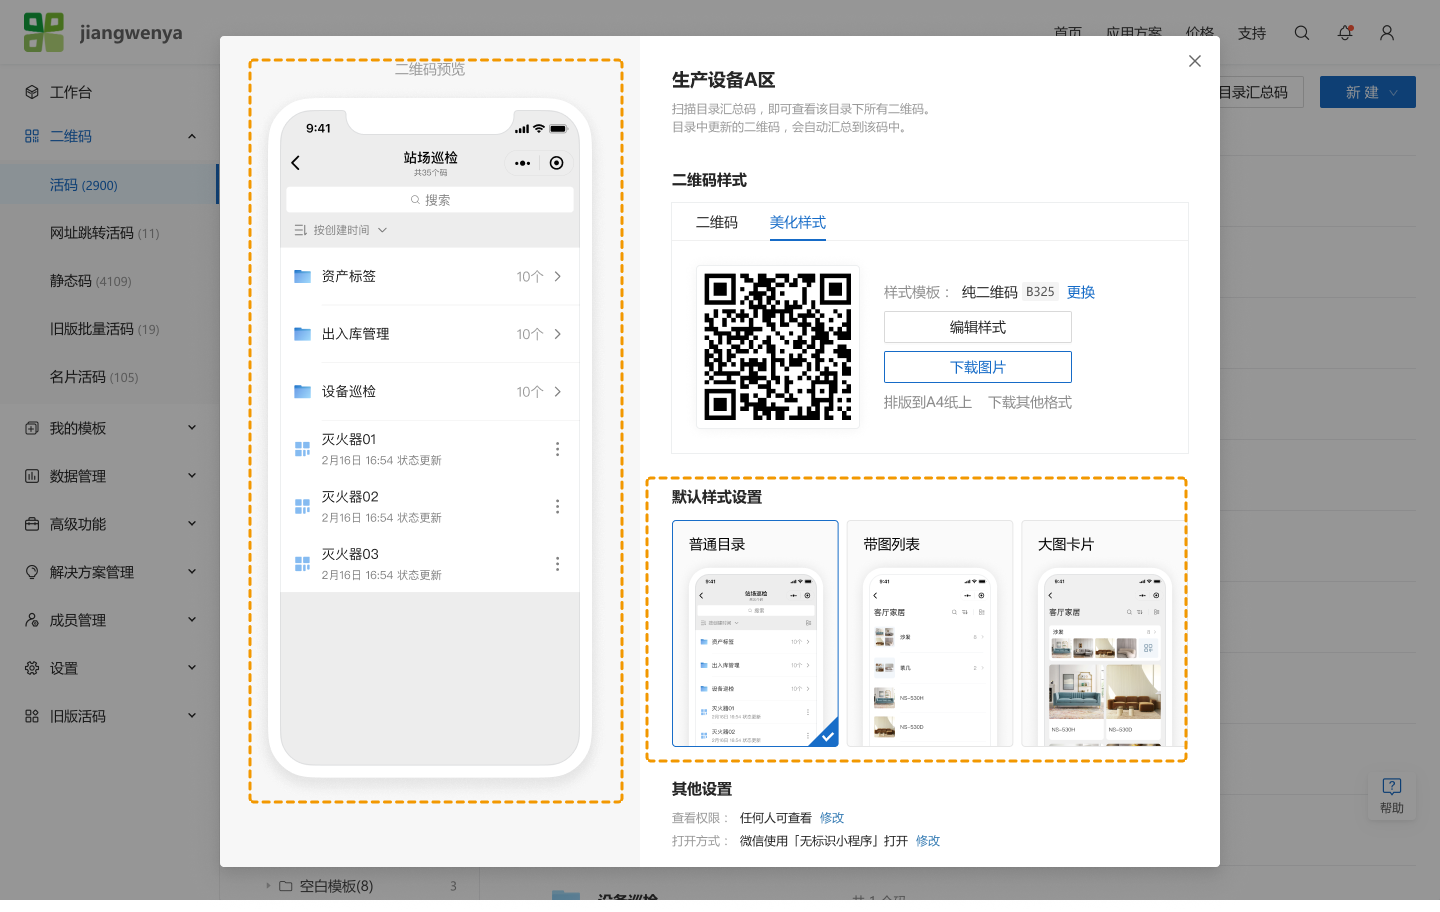The width and height of the screenshot is (1440, 912).
Task: Click the 数据管理 sidebar icon
Action: (x=32, y=476)
